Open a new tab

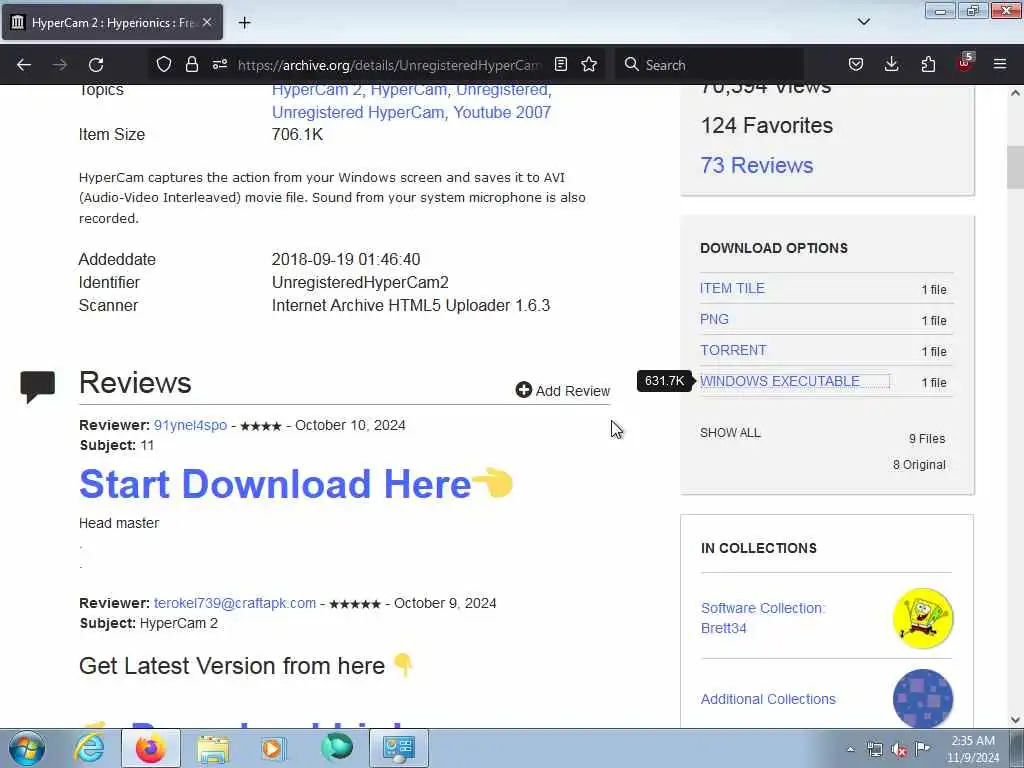pos(244,22)
